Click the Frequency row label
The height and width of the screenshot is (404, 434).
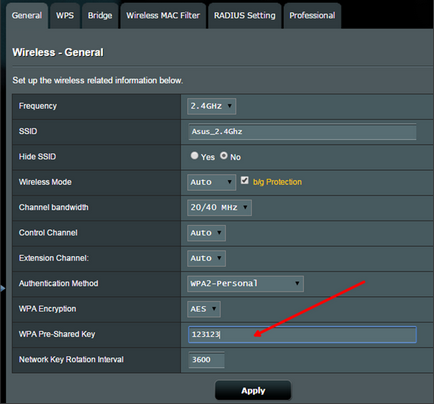(x=38, y=106)
